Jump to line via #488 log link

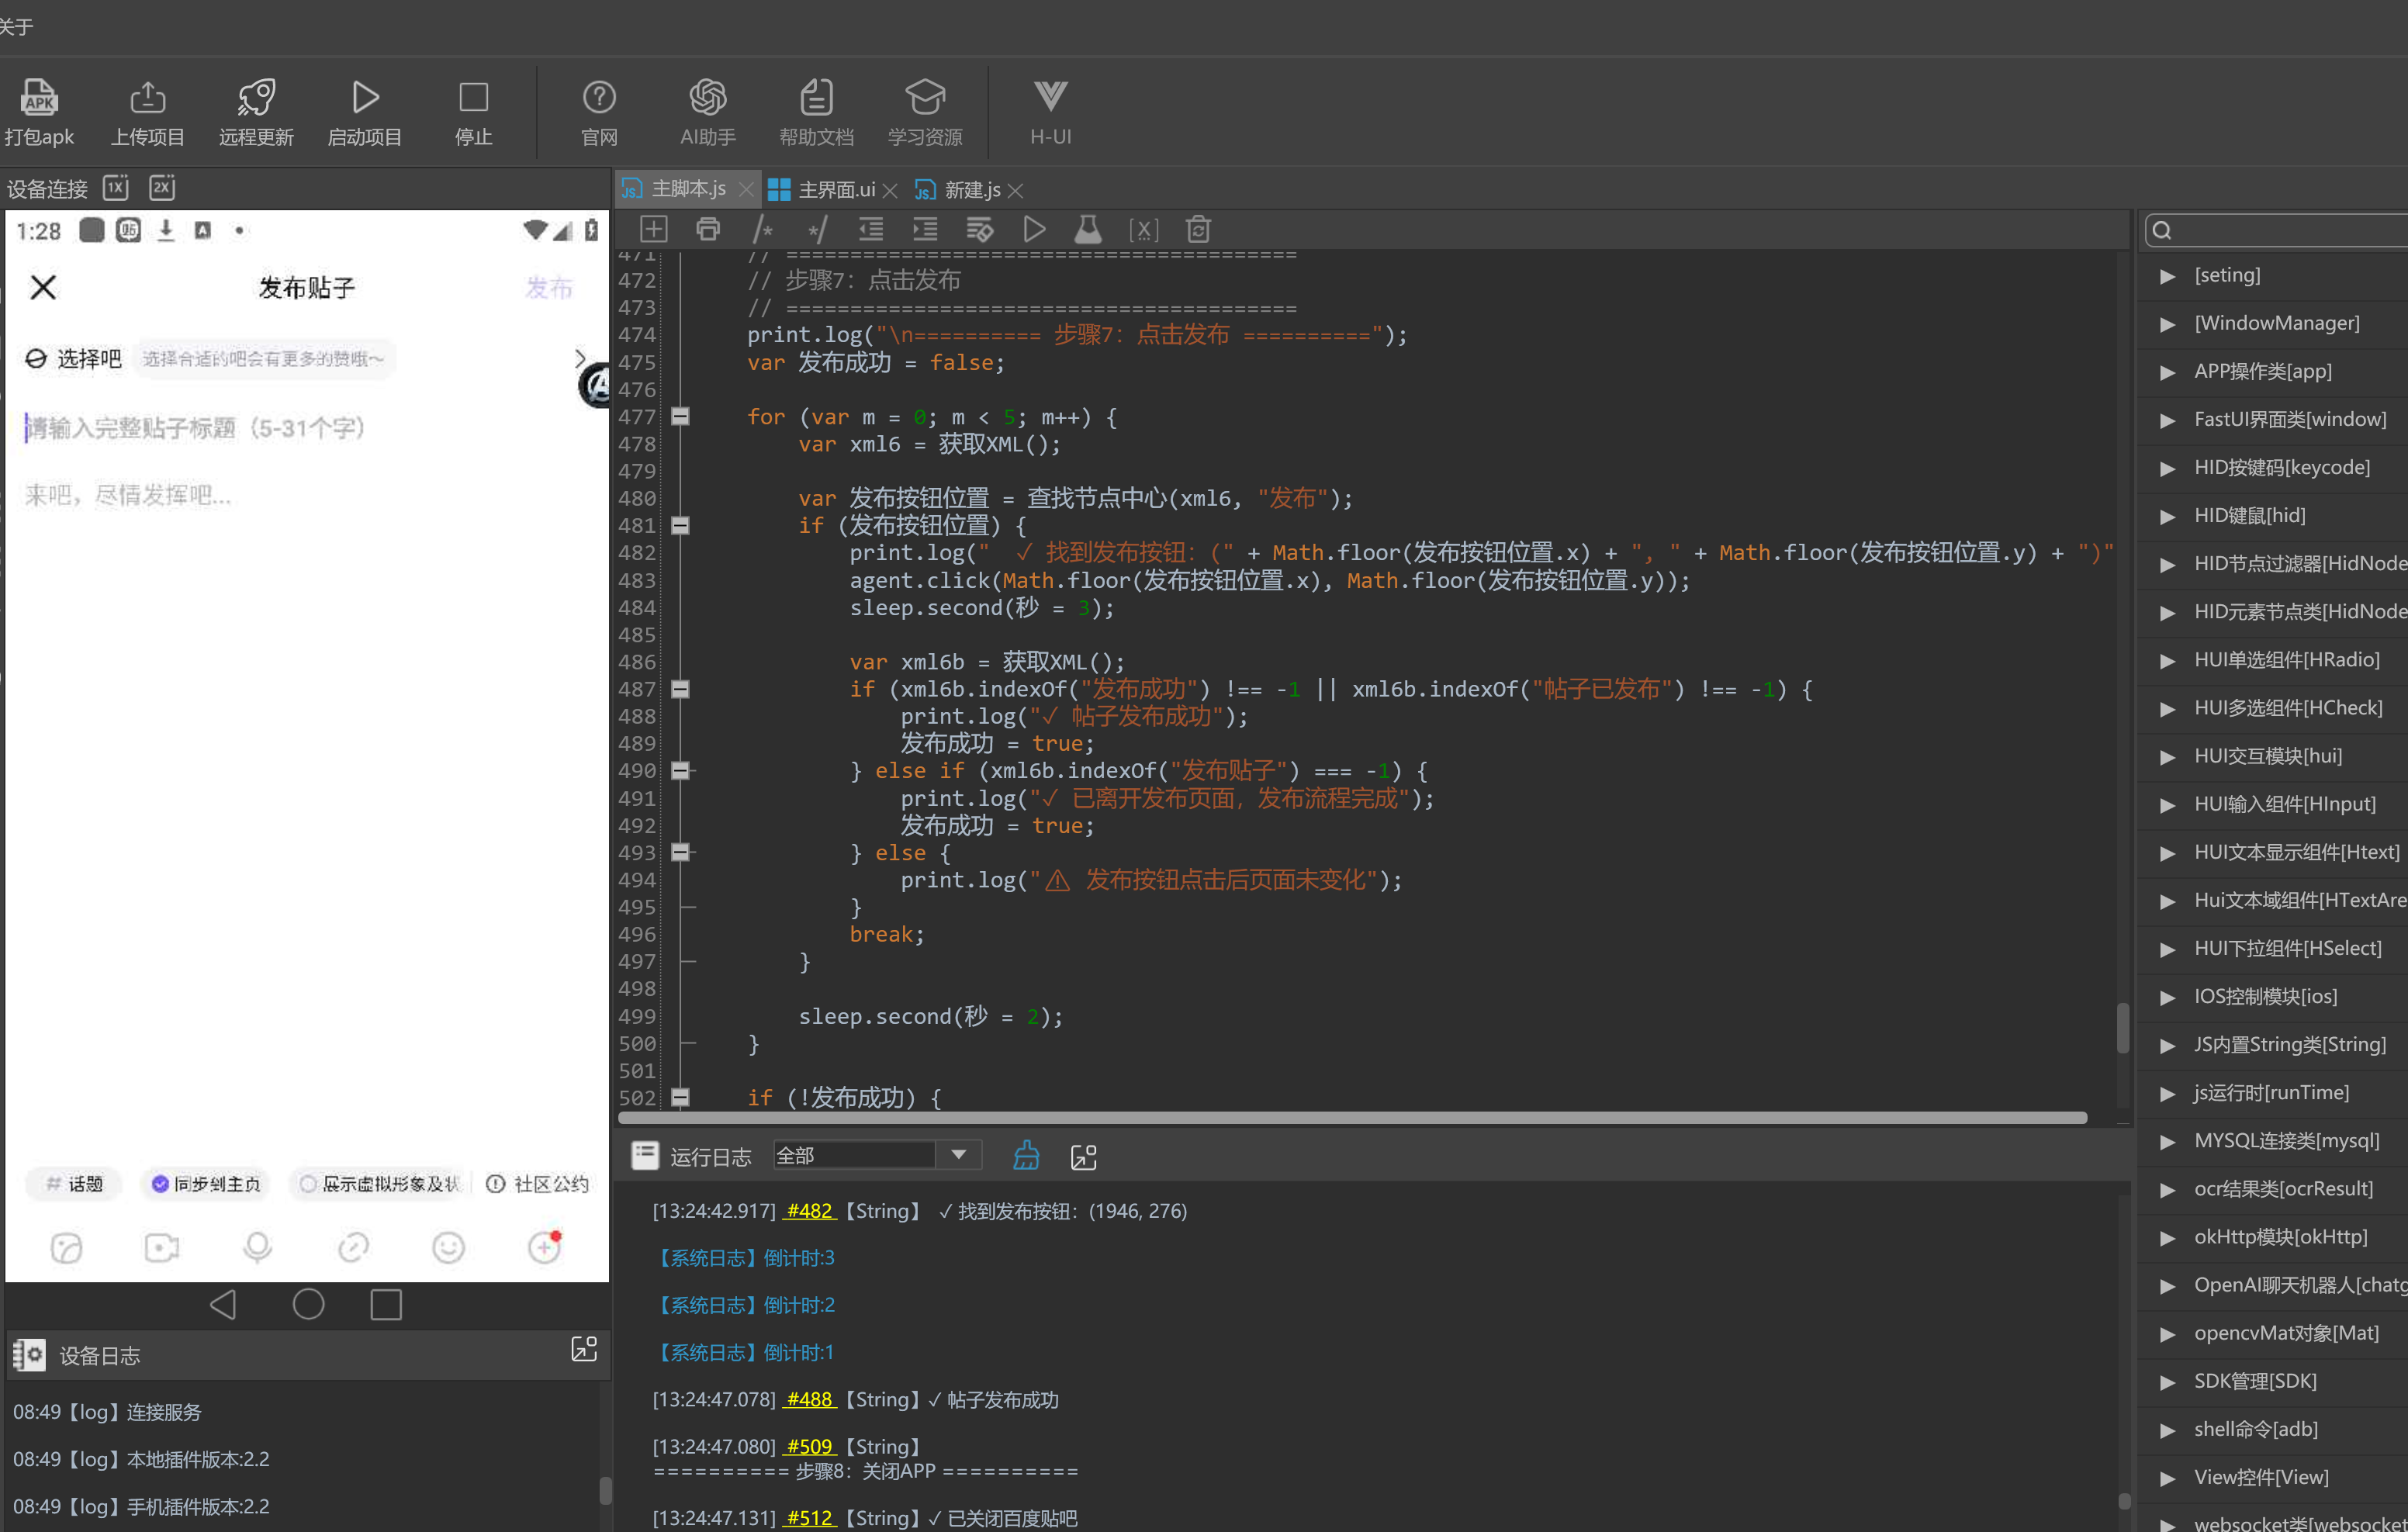click(x=809, y=1399)
